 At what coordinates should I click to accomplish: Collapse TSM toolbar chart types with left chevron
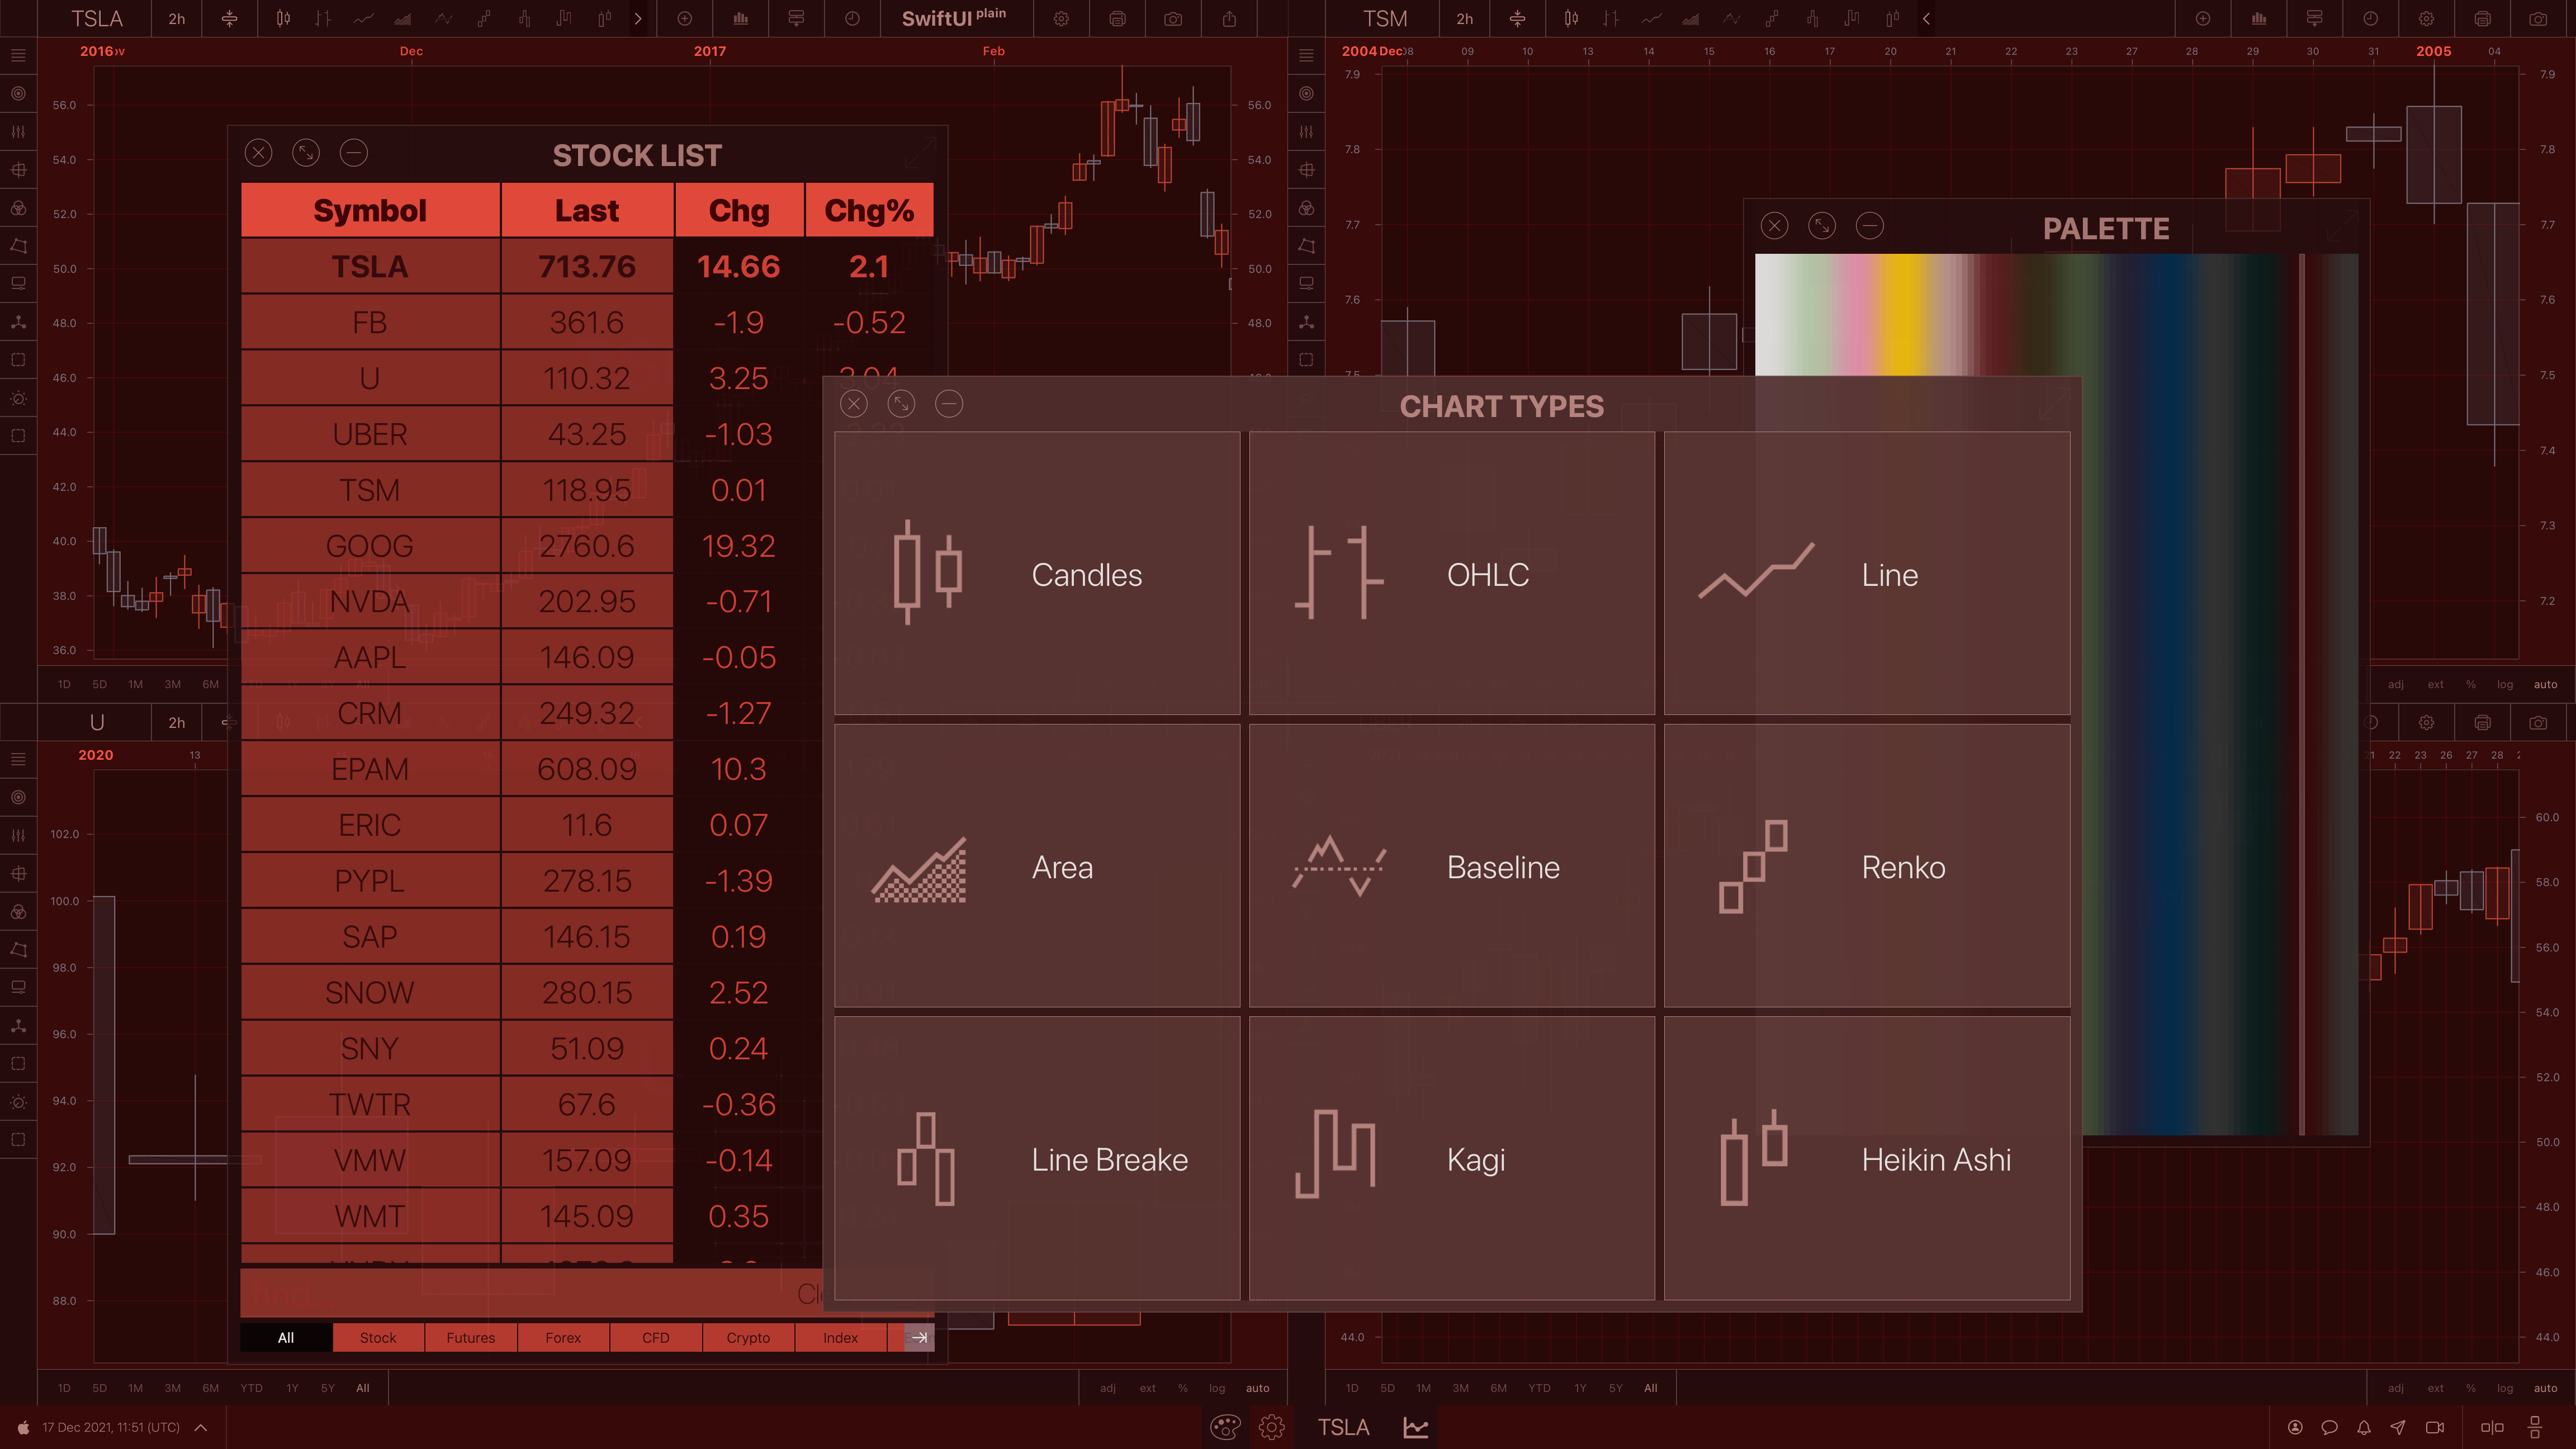click(1926, 19)
